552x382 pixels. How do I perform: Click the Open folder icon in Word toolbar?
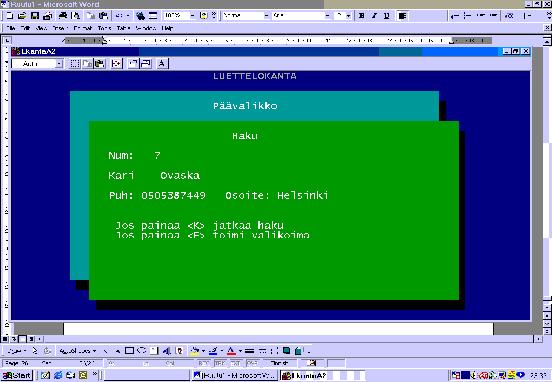[22, 15]
